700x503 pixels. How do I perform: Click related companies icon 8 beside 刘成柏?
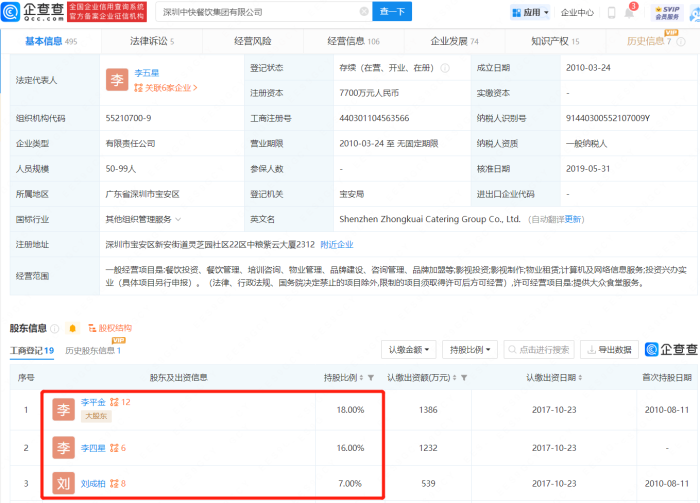point(118,483)
